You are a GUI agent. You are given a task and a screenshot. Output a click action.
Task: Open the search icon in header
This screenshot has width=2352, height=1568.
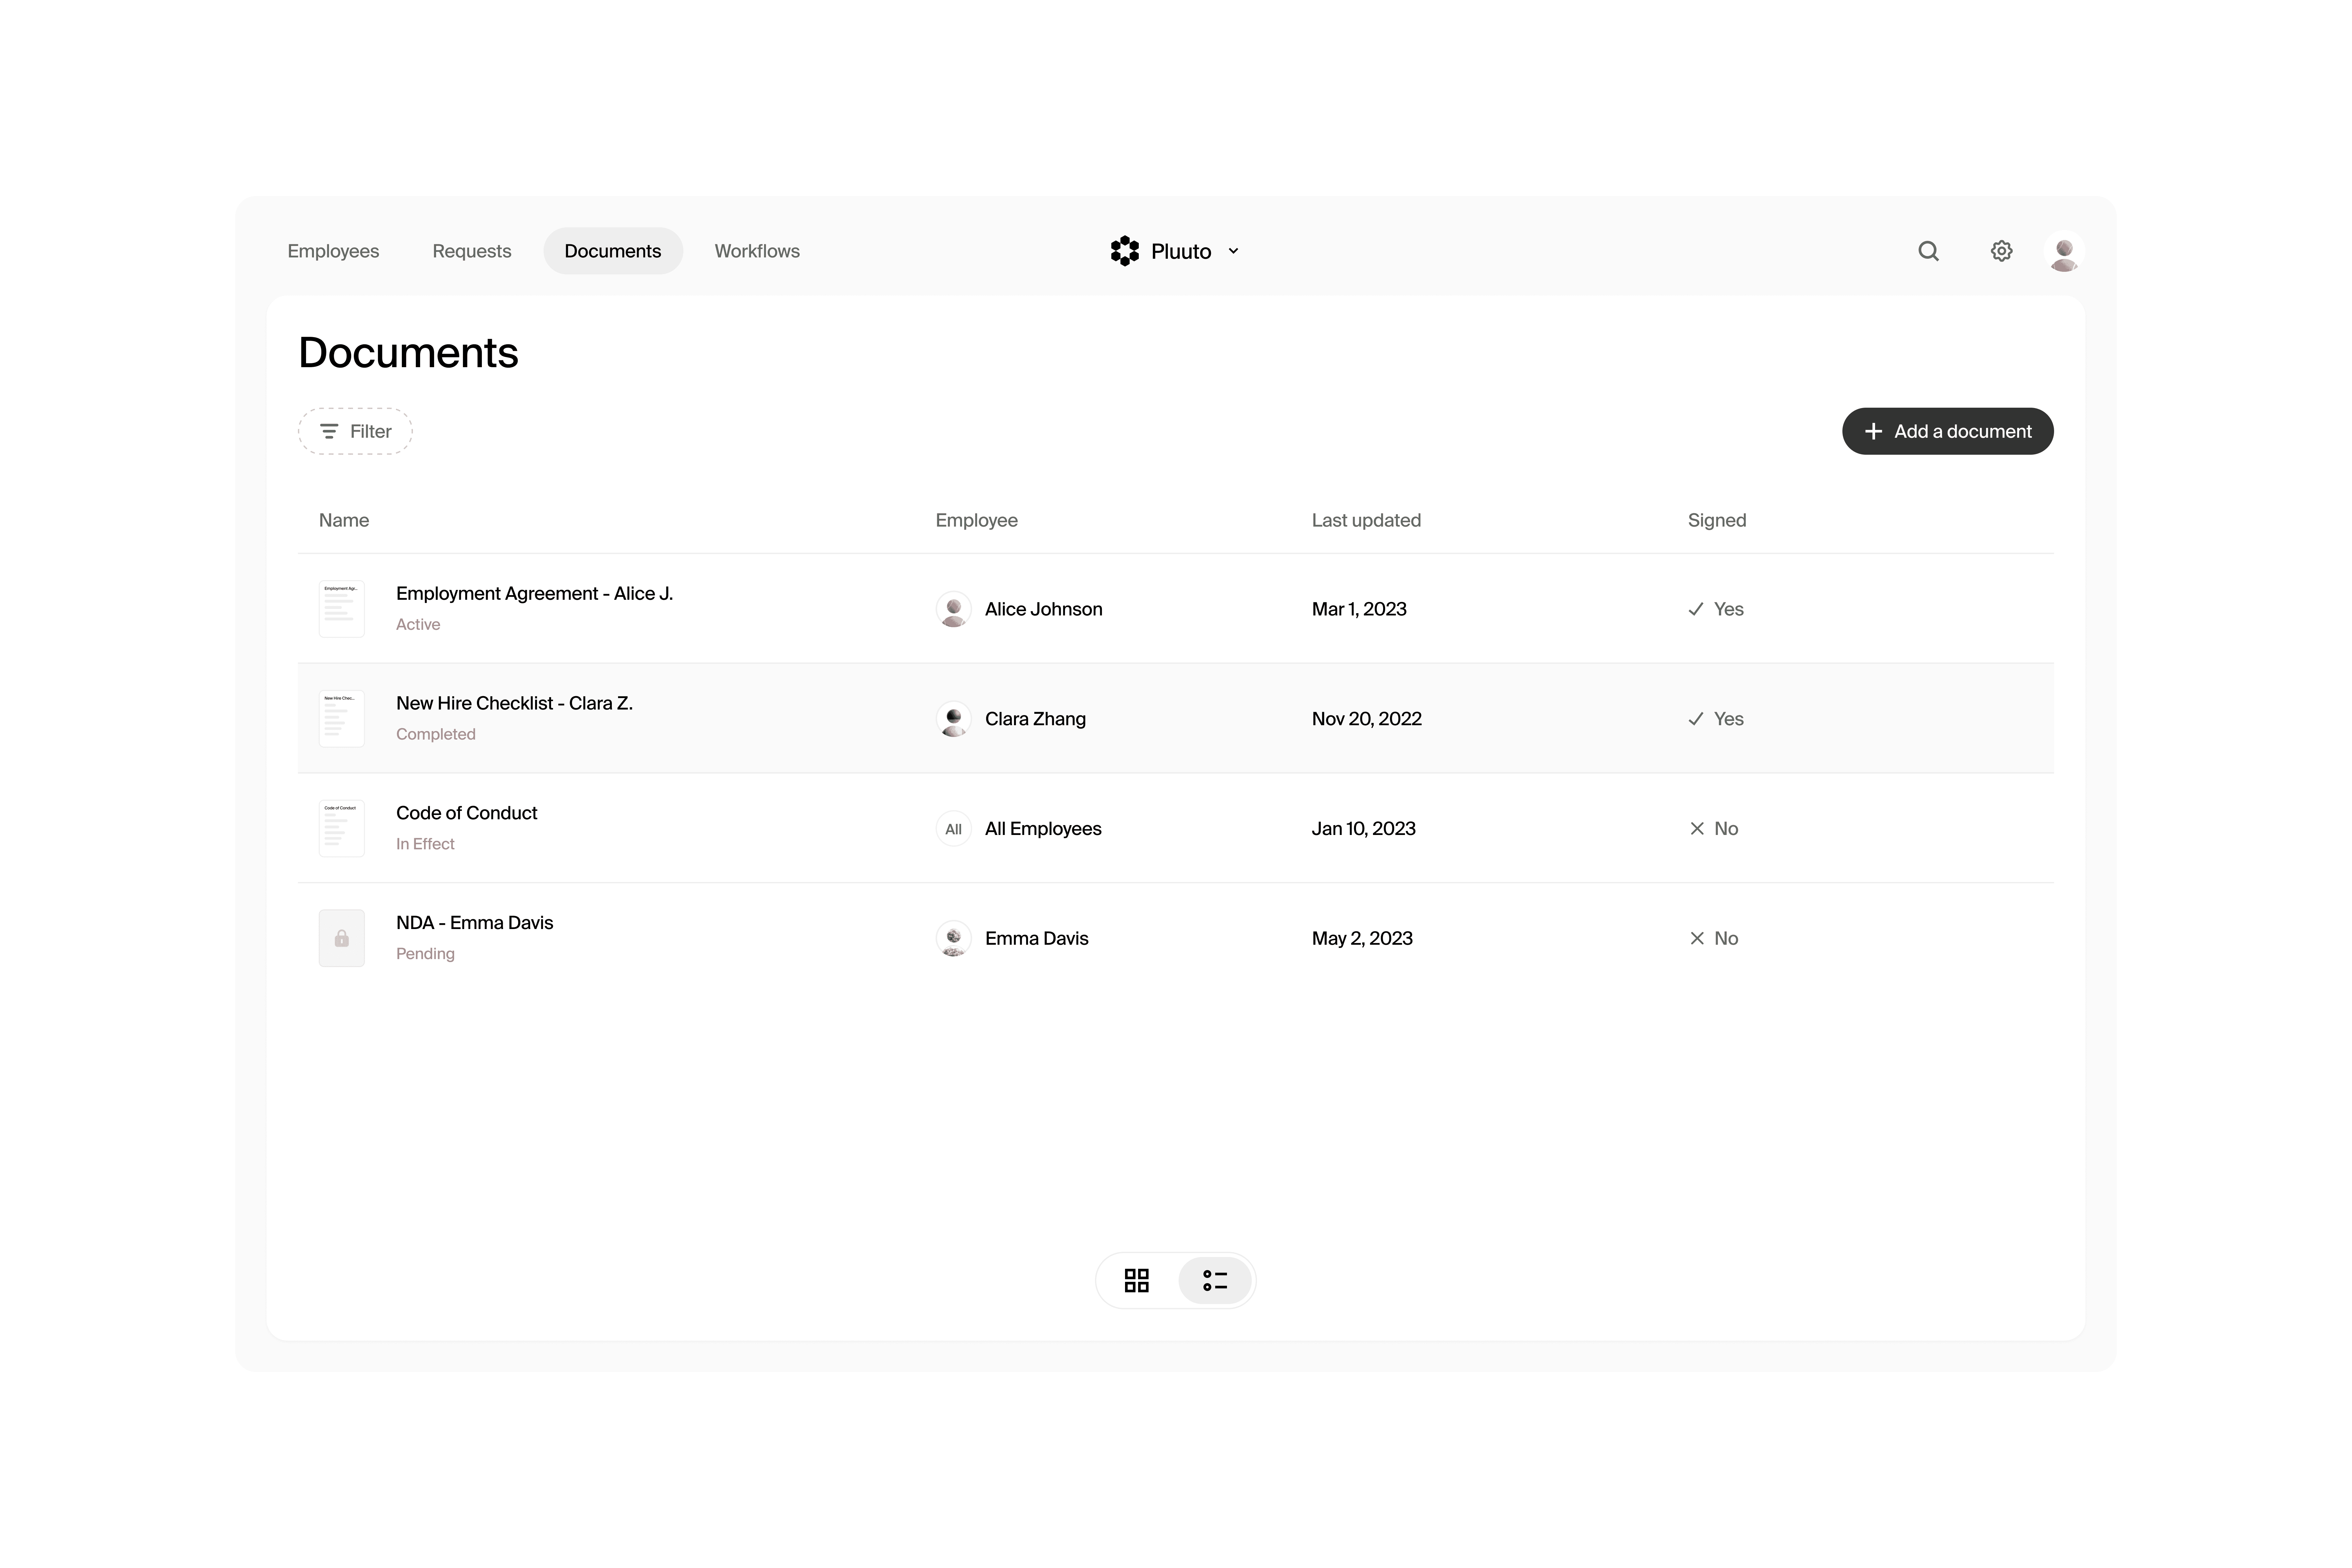coord(1928,251)
